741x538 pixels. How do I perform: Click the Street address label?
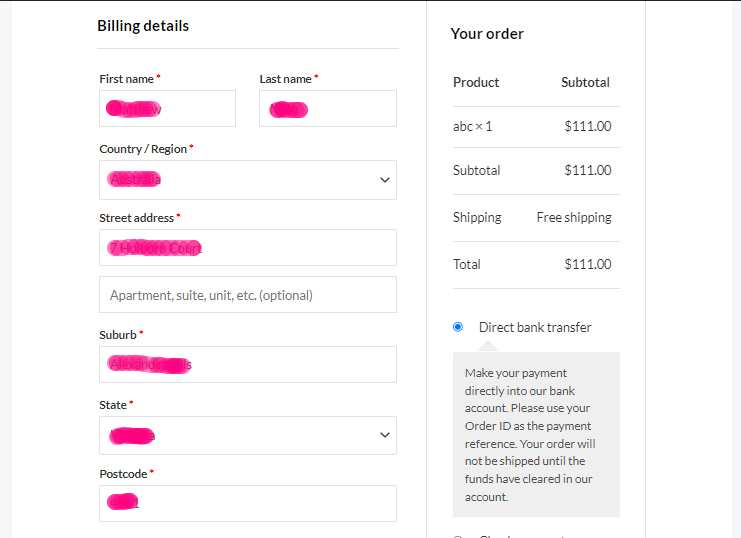[137, 217]
